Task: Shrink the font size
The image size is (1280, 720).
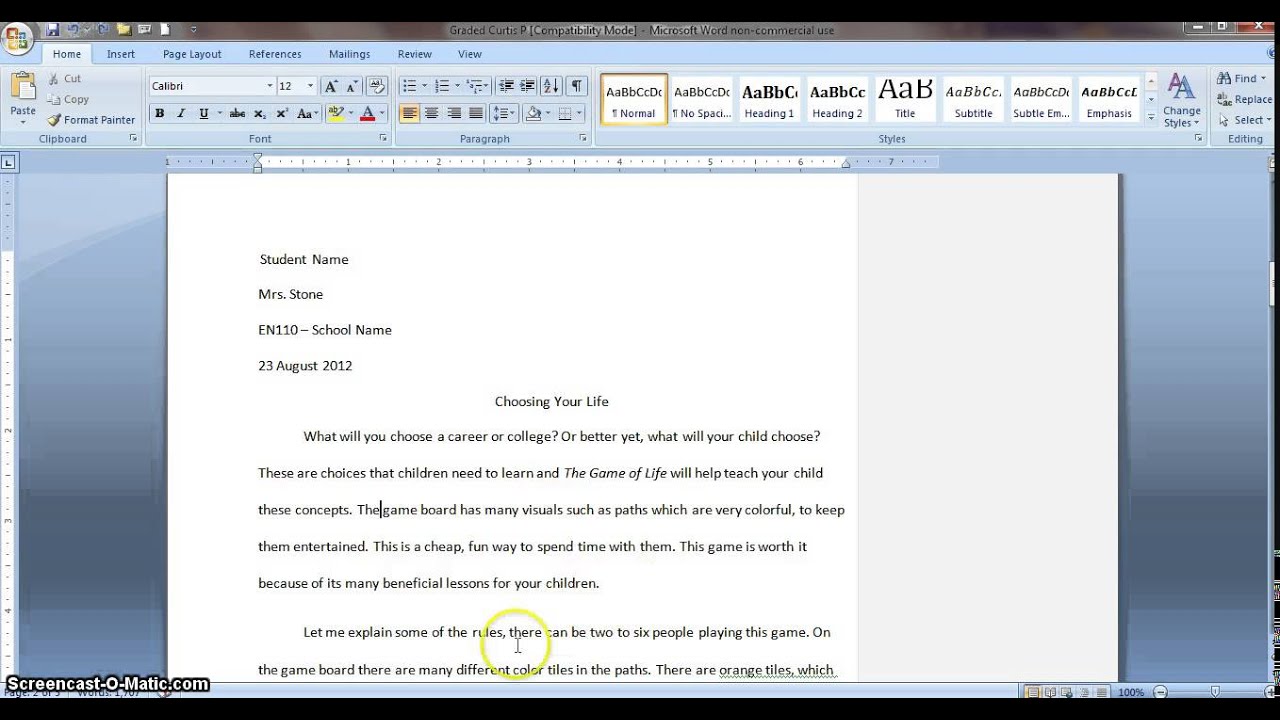Action: [353, 86]
